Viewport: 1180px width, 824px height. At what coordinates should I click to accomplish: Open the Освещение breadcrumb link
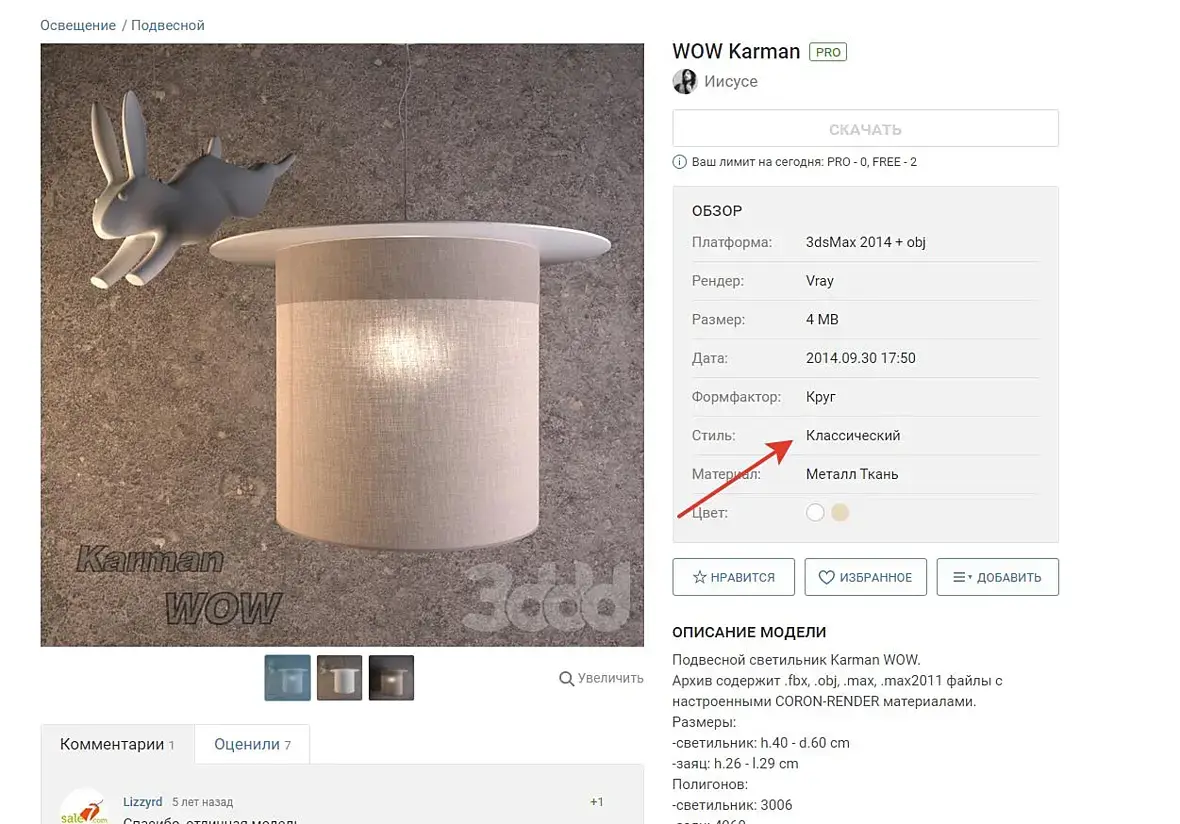coord(78,25)
